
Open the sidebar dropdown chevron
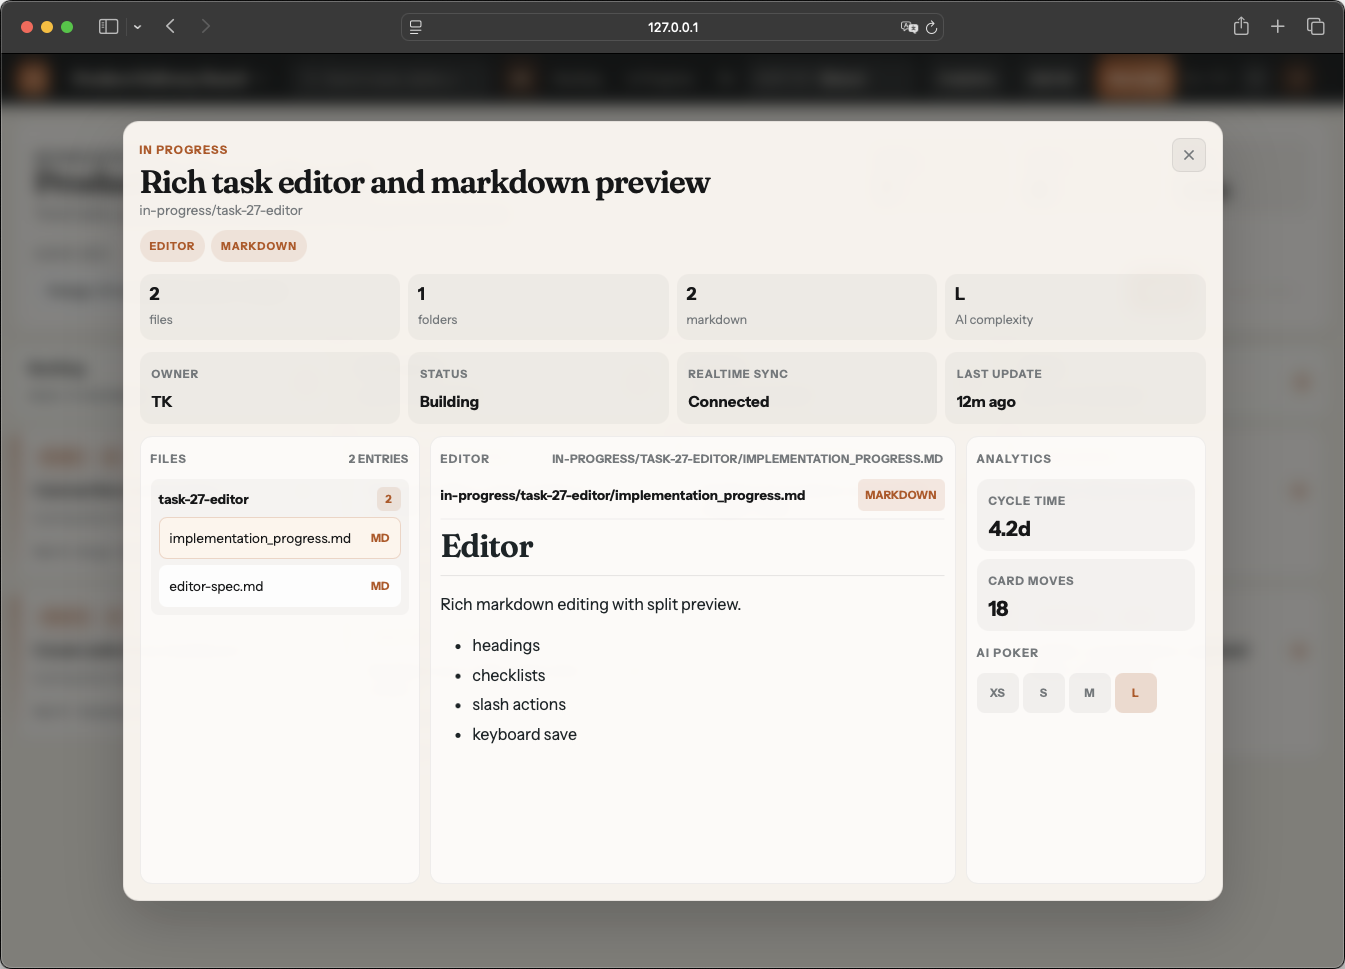click(137, 27)
